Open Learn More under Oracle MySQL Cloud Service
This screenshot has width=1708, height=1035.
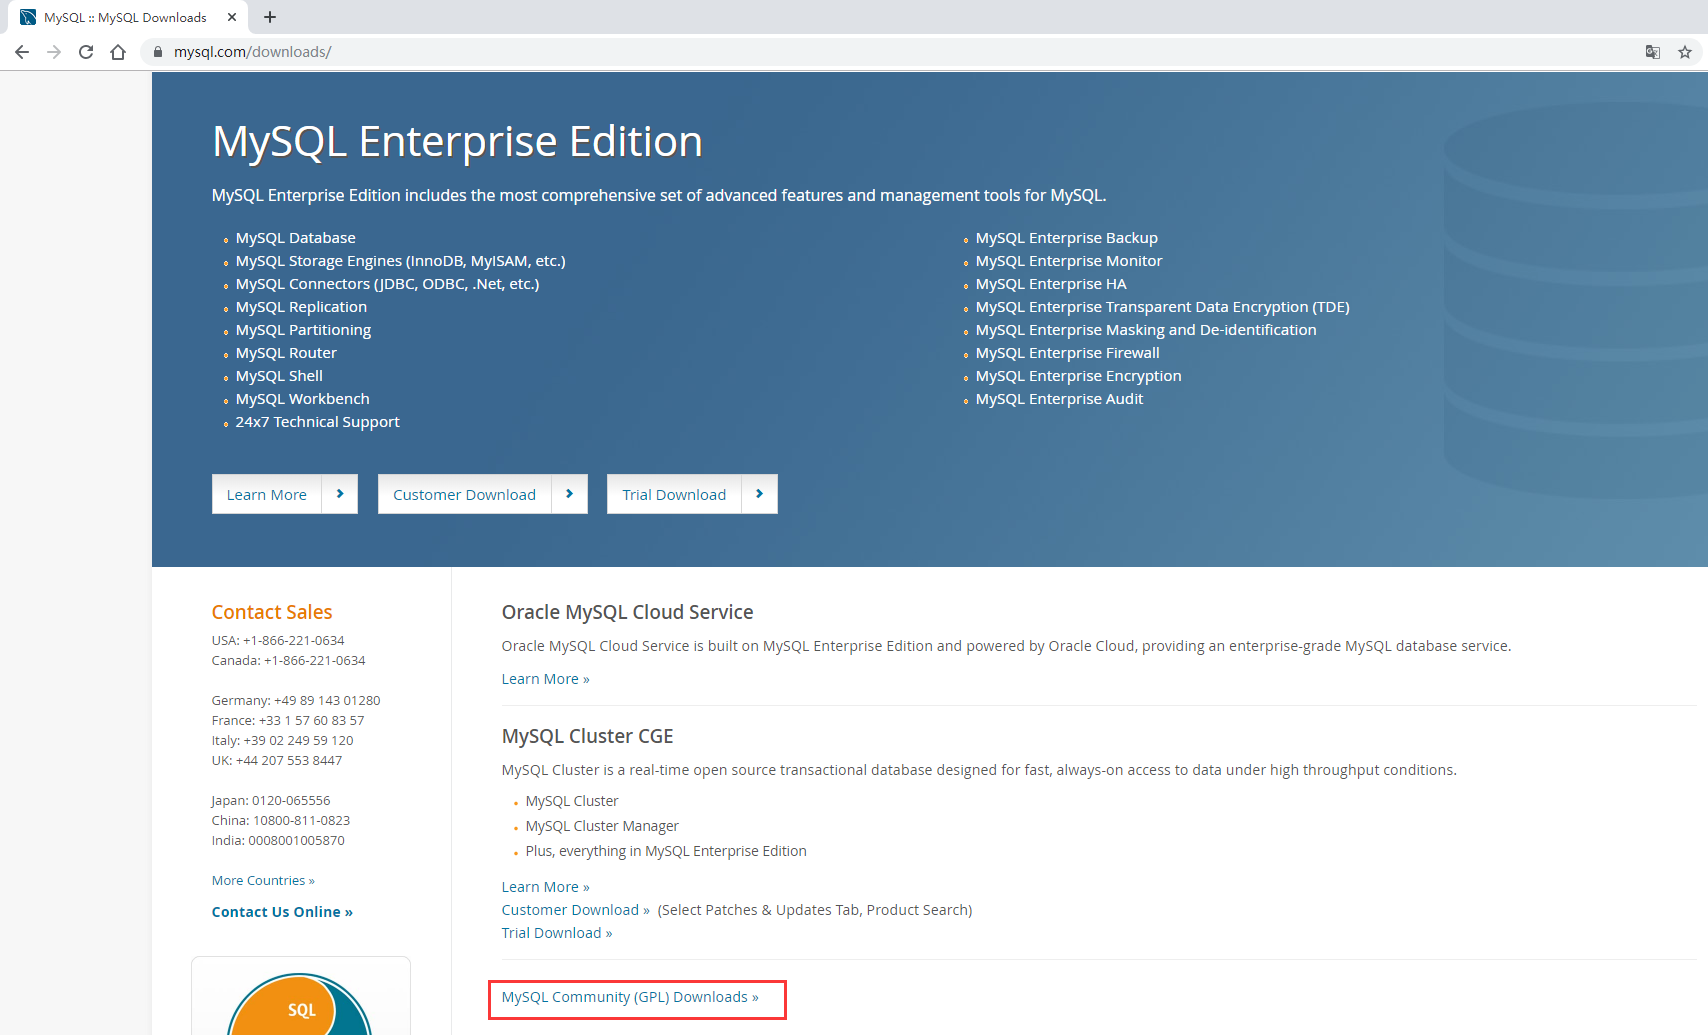pyautogui.click(x=546, y=679)
